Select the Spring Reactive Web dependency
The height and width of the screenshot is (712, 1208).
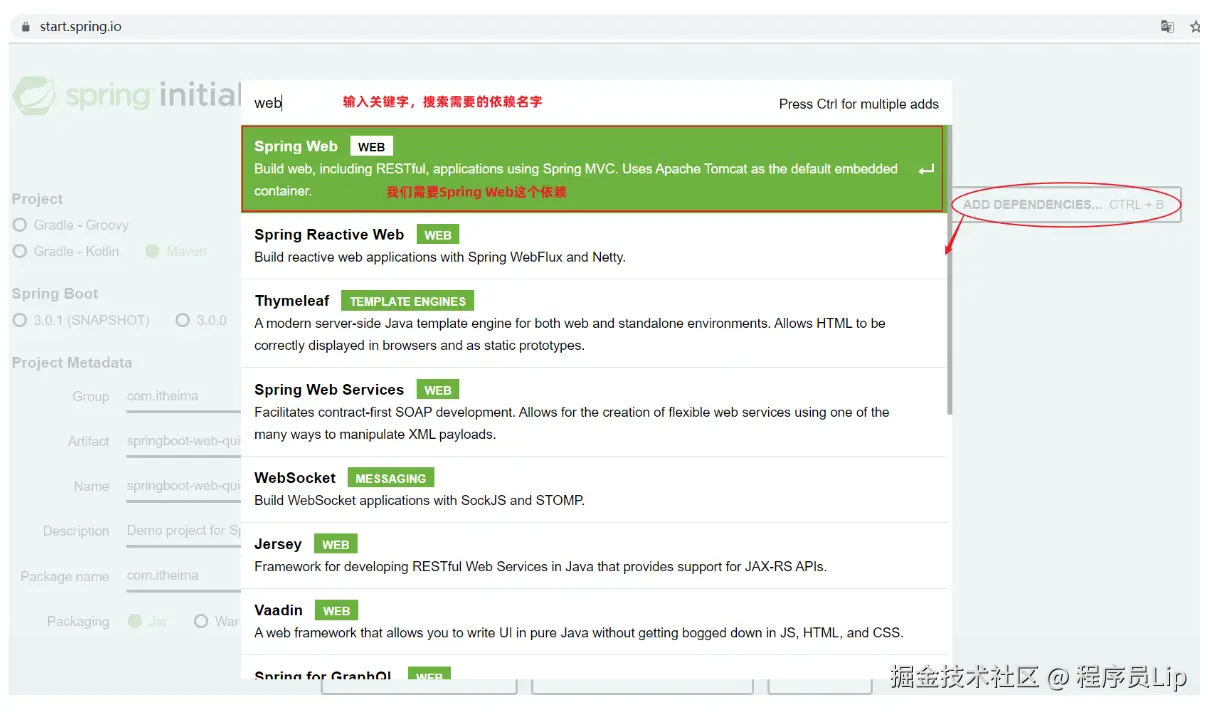click(594, 246)
